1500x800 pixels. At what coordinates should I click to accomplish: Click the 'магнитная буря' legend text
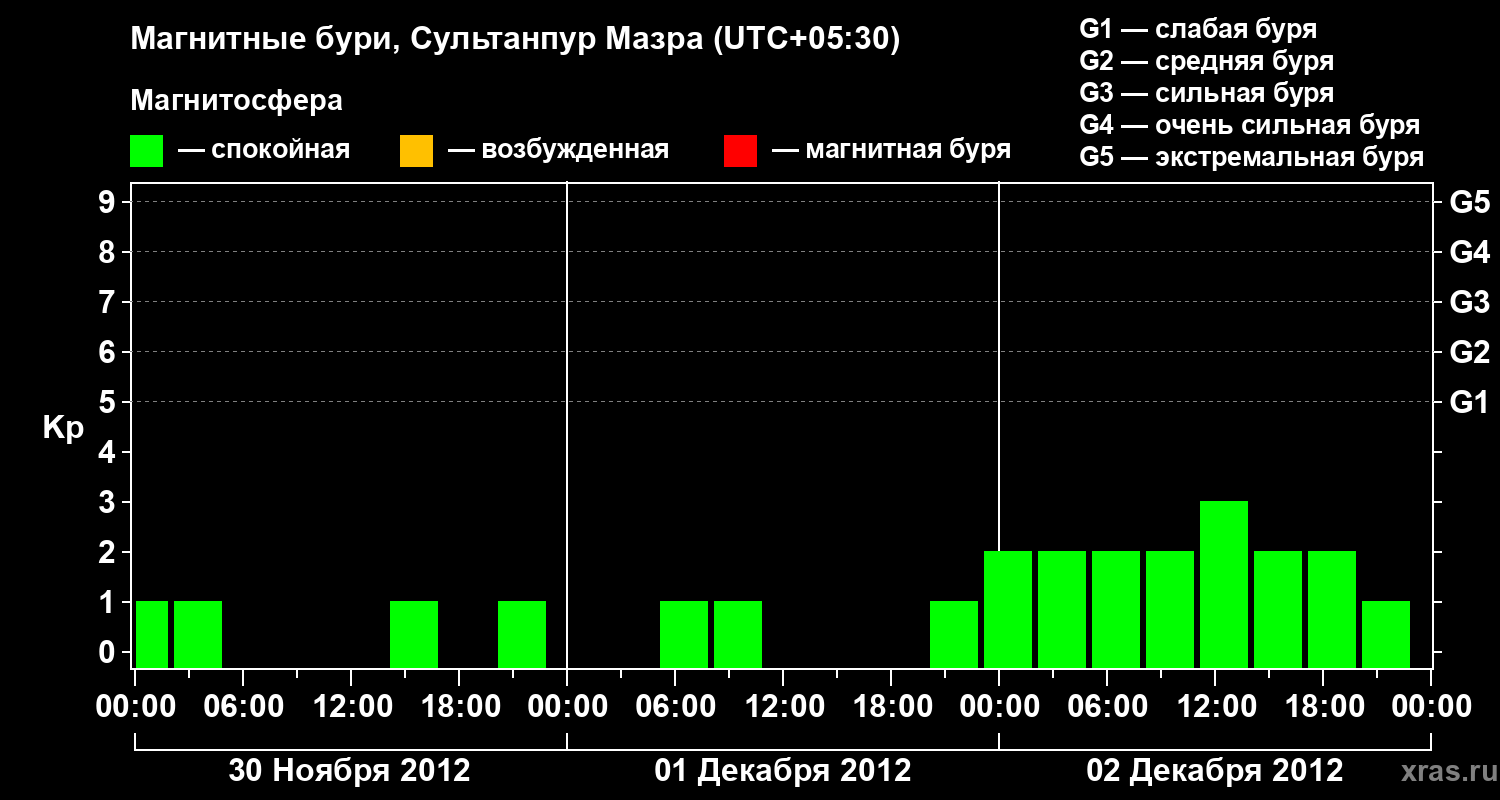[x=908, y=150]
